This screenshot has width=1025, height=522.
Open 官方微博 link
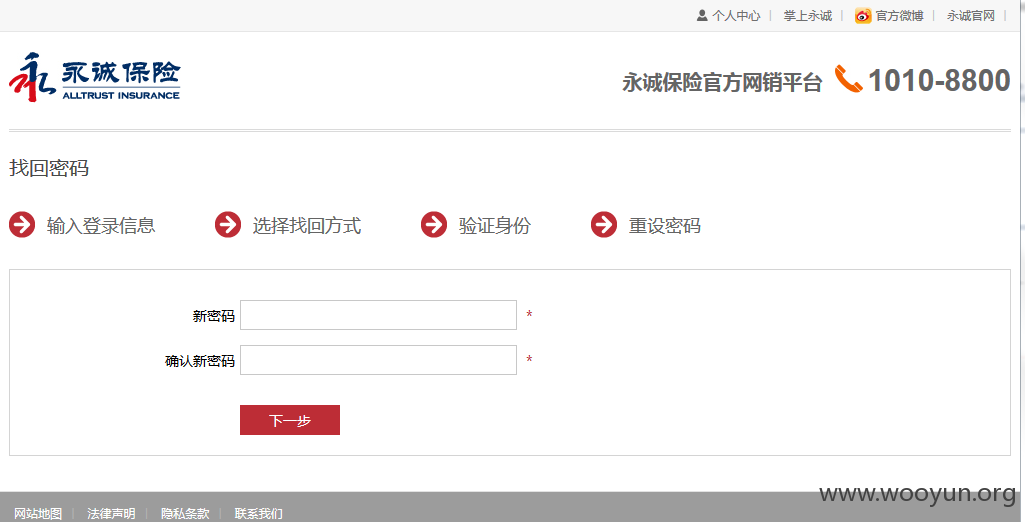[x=899, y=16]
